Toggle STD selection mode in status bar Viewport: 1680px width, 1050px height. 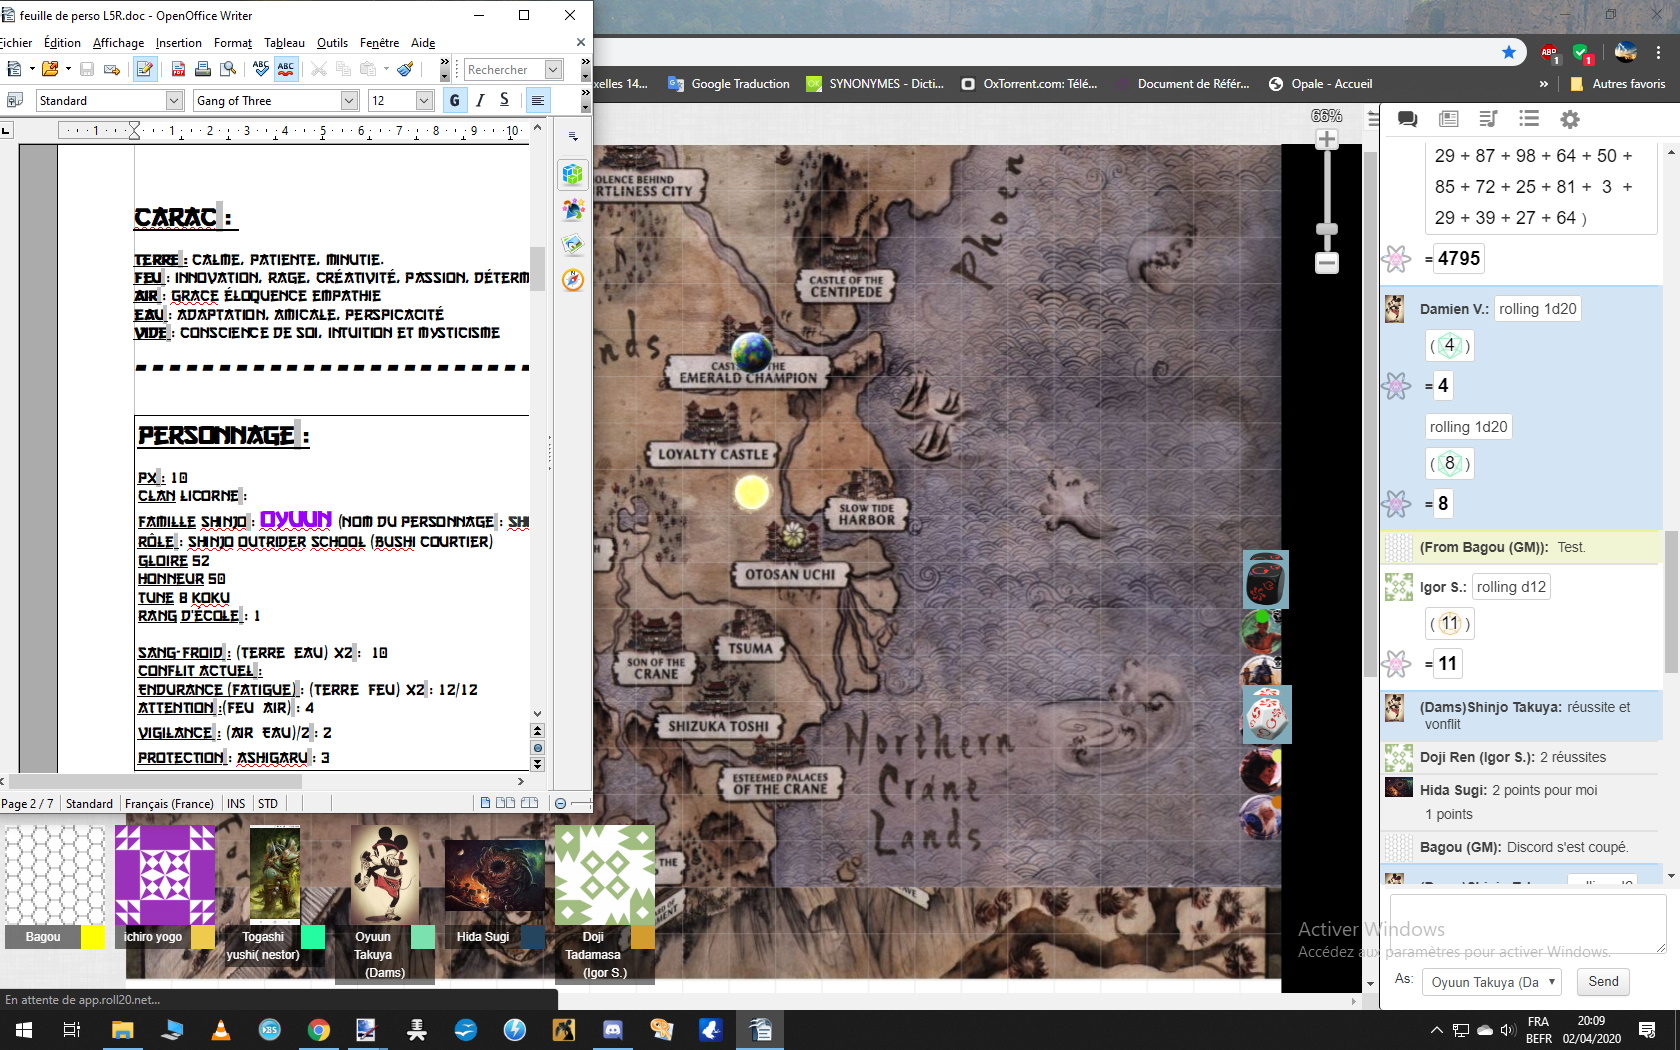268,804
